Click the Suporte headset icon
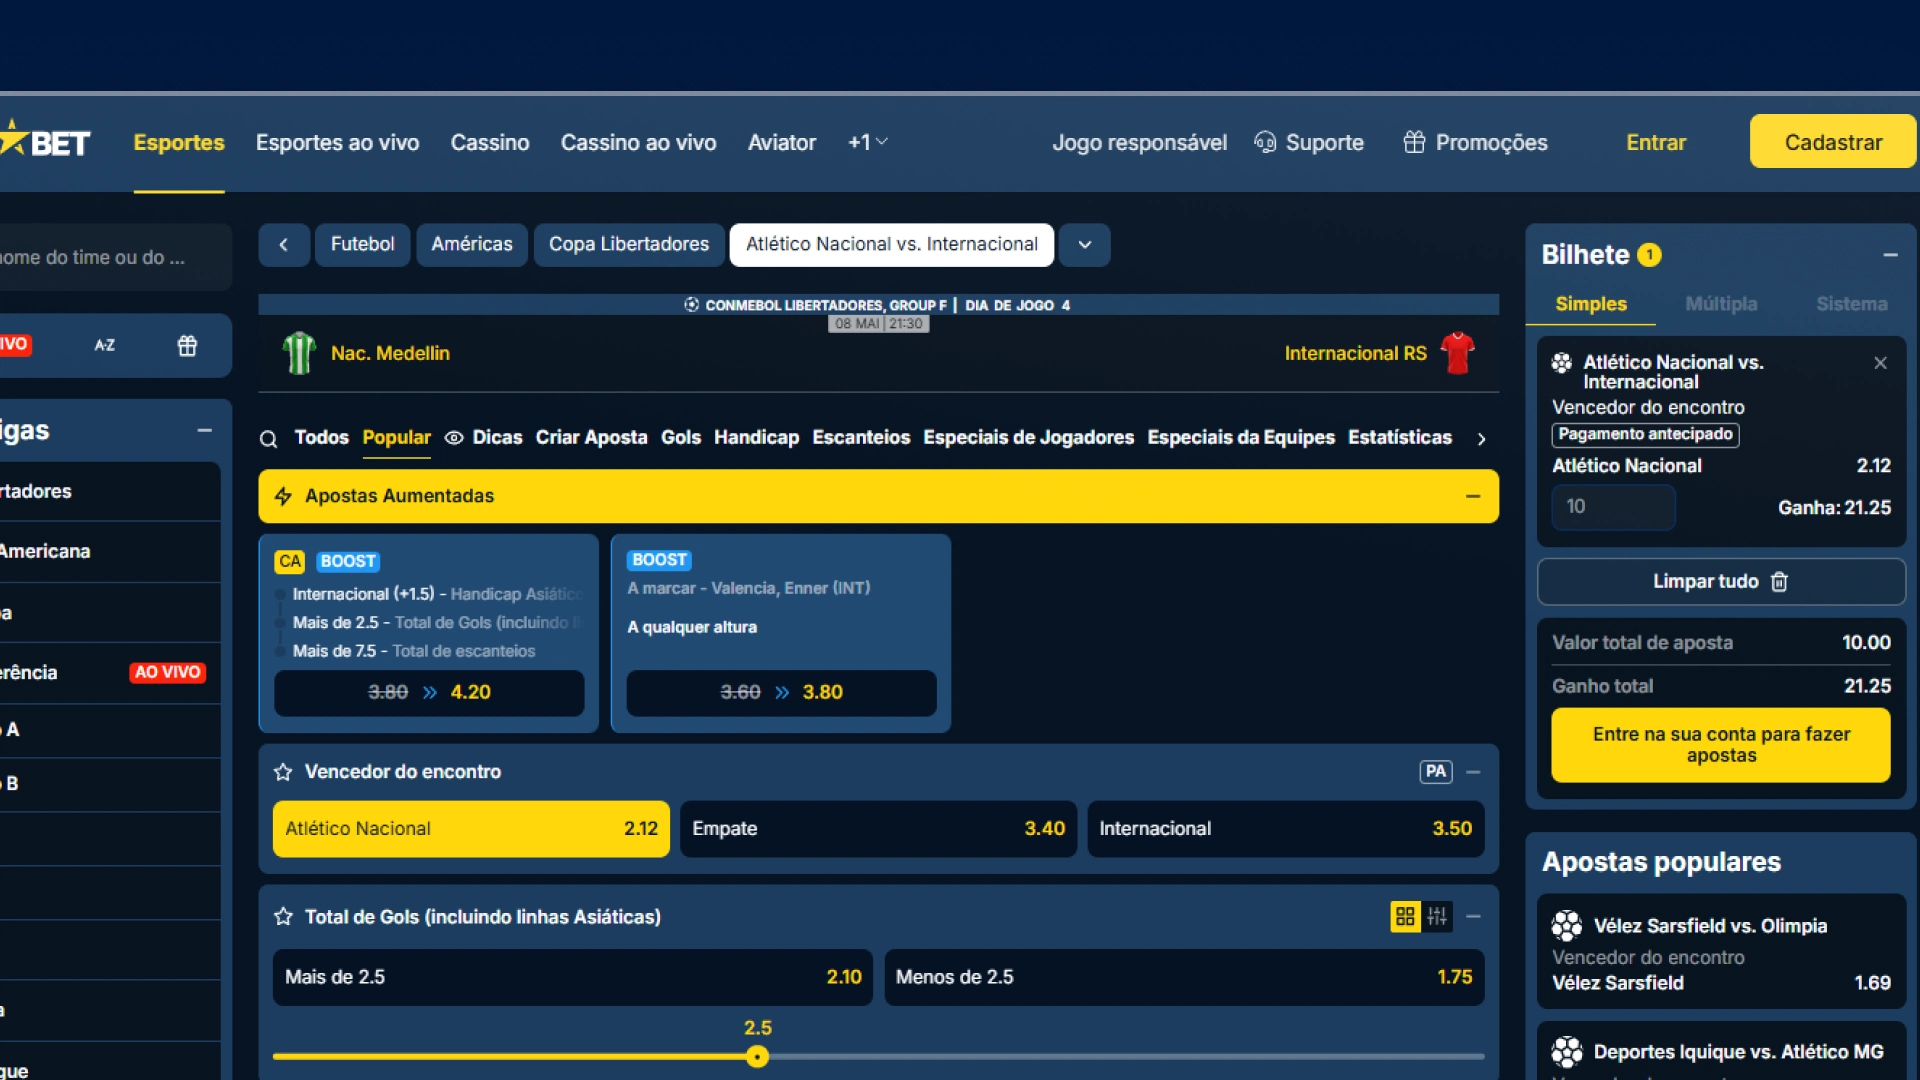Screen dimensions: 1920x1080 click(x=1265, y=142)
